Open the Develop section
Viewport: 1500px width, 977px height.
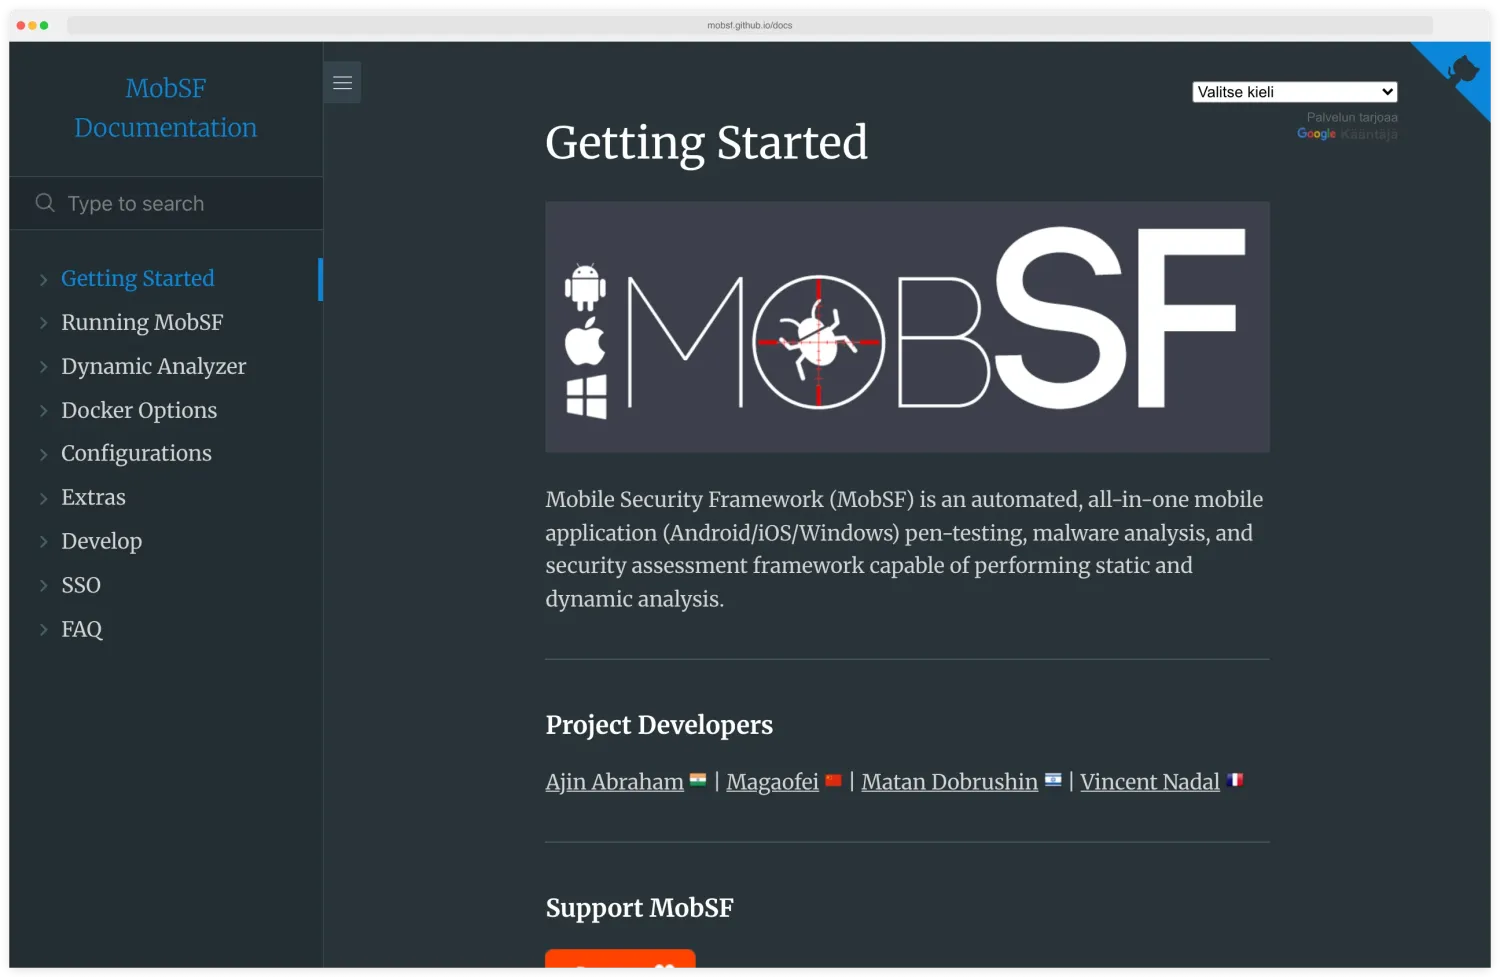coord(101,541)
